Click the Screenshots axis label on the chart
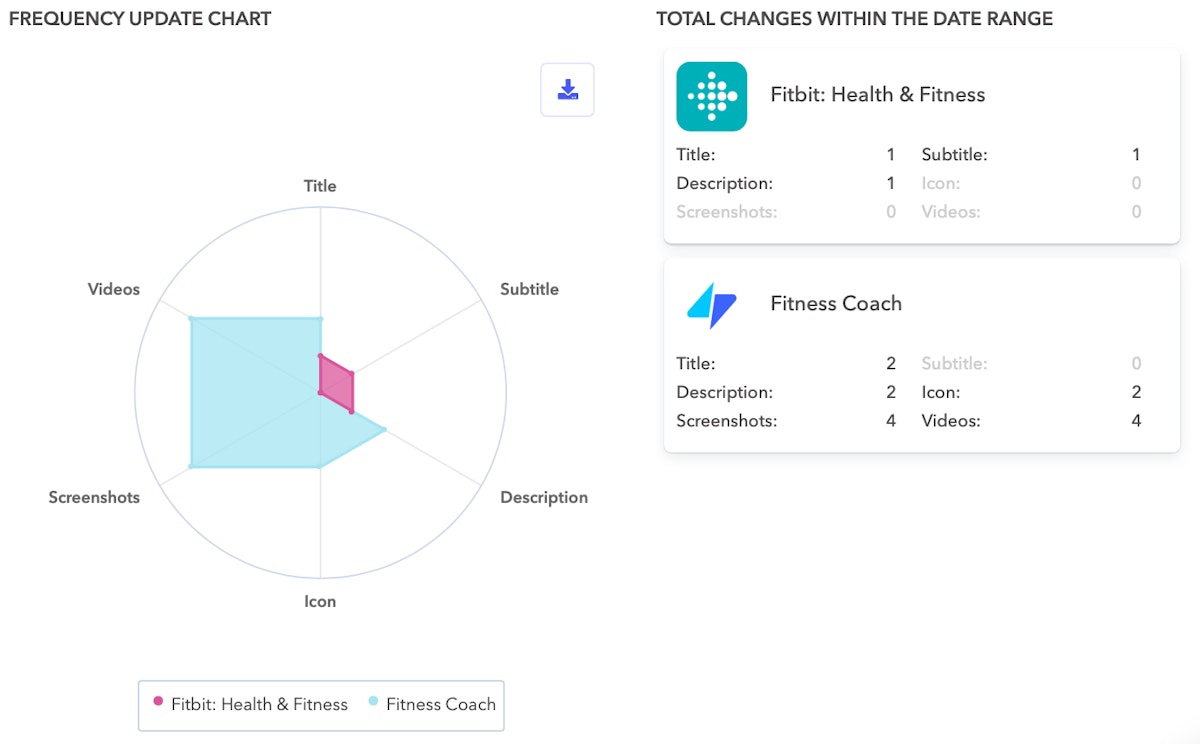The width and height of the screenshot is (1200, 744). 94,497
